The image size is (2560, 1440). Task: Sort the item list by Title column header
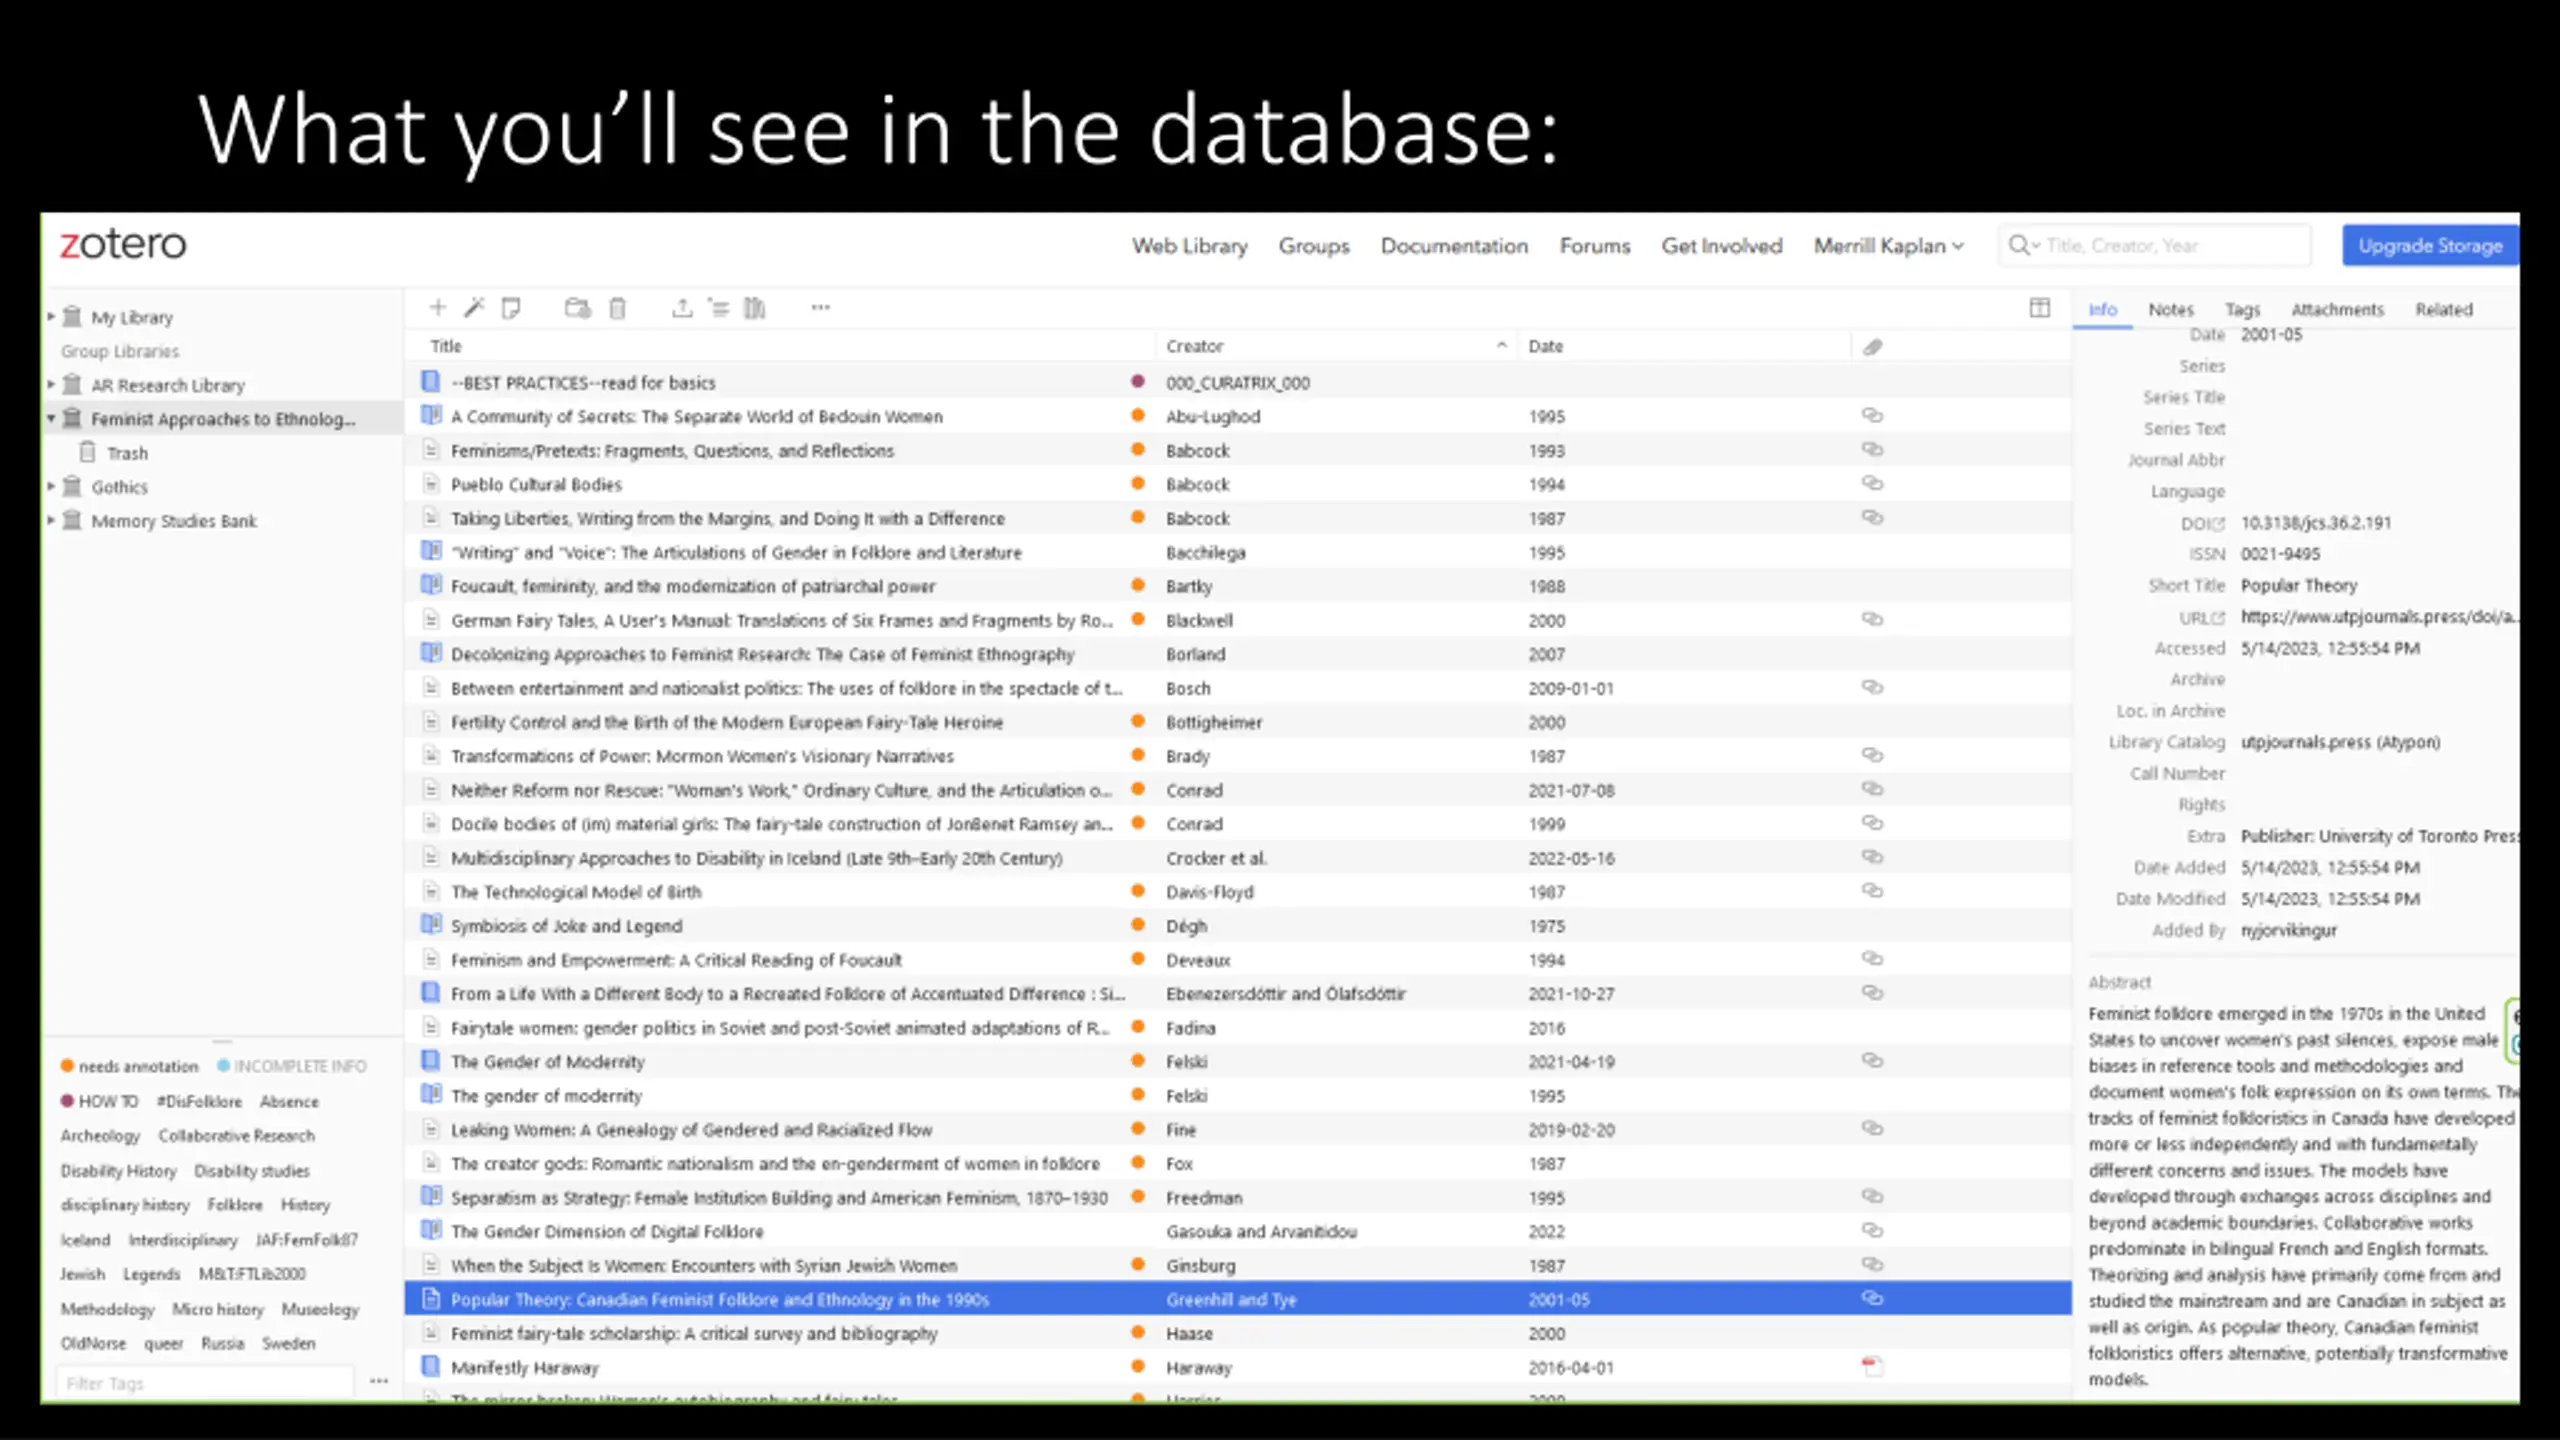[446, 346]
